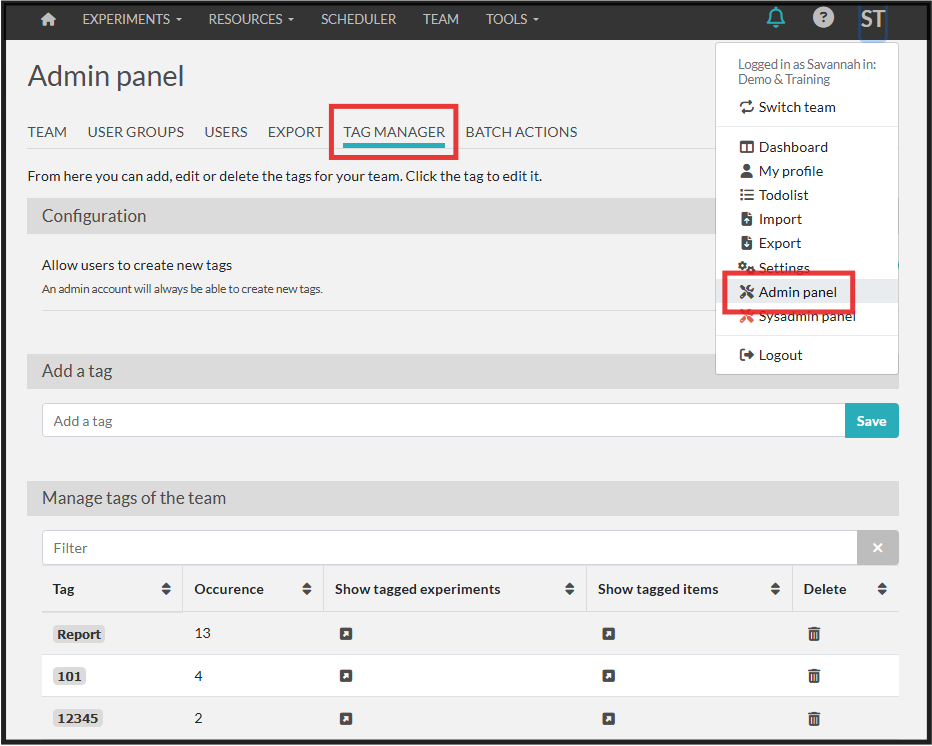Click the Add a tag input field
The width and height of the screenshot is (932, 746).
[x=443, y=421]
